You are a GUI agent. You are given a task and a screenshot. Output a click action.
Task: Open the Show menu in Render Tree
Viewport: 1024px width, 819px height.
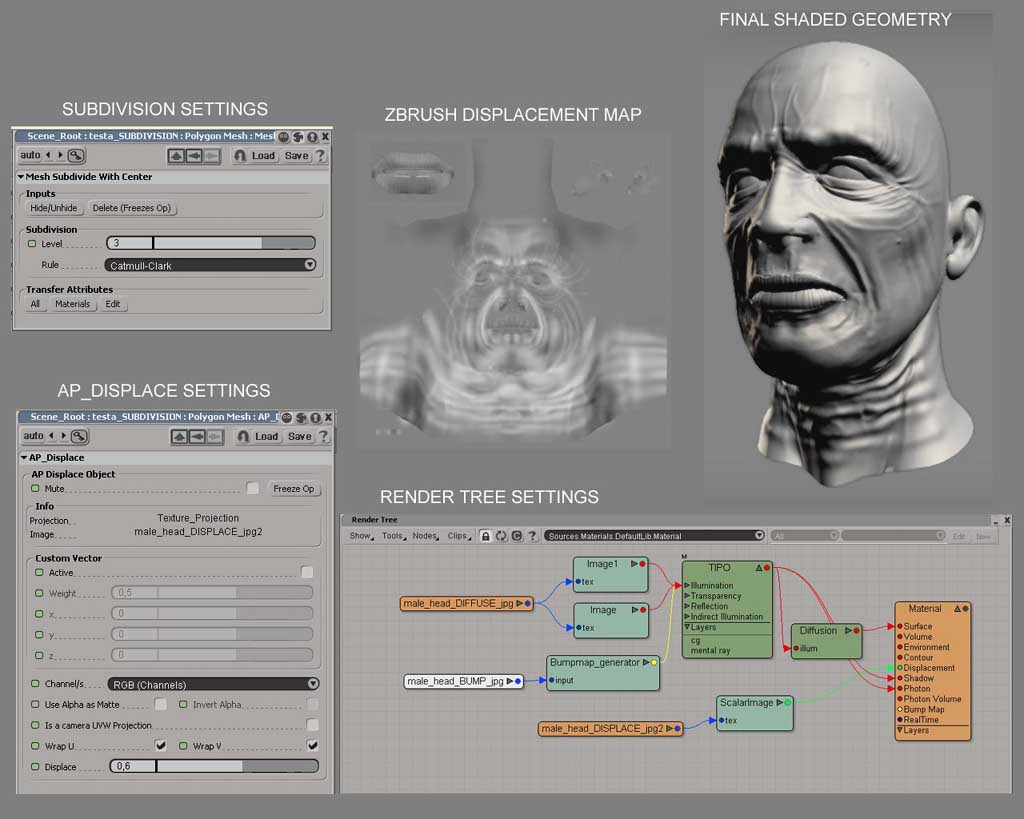[x=361, y=536]
